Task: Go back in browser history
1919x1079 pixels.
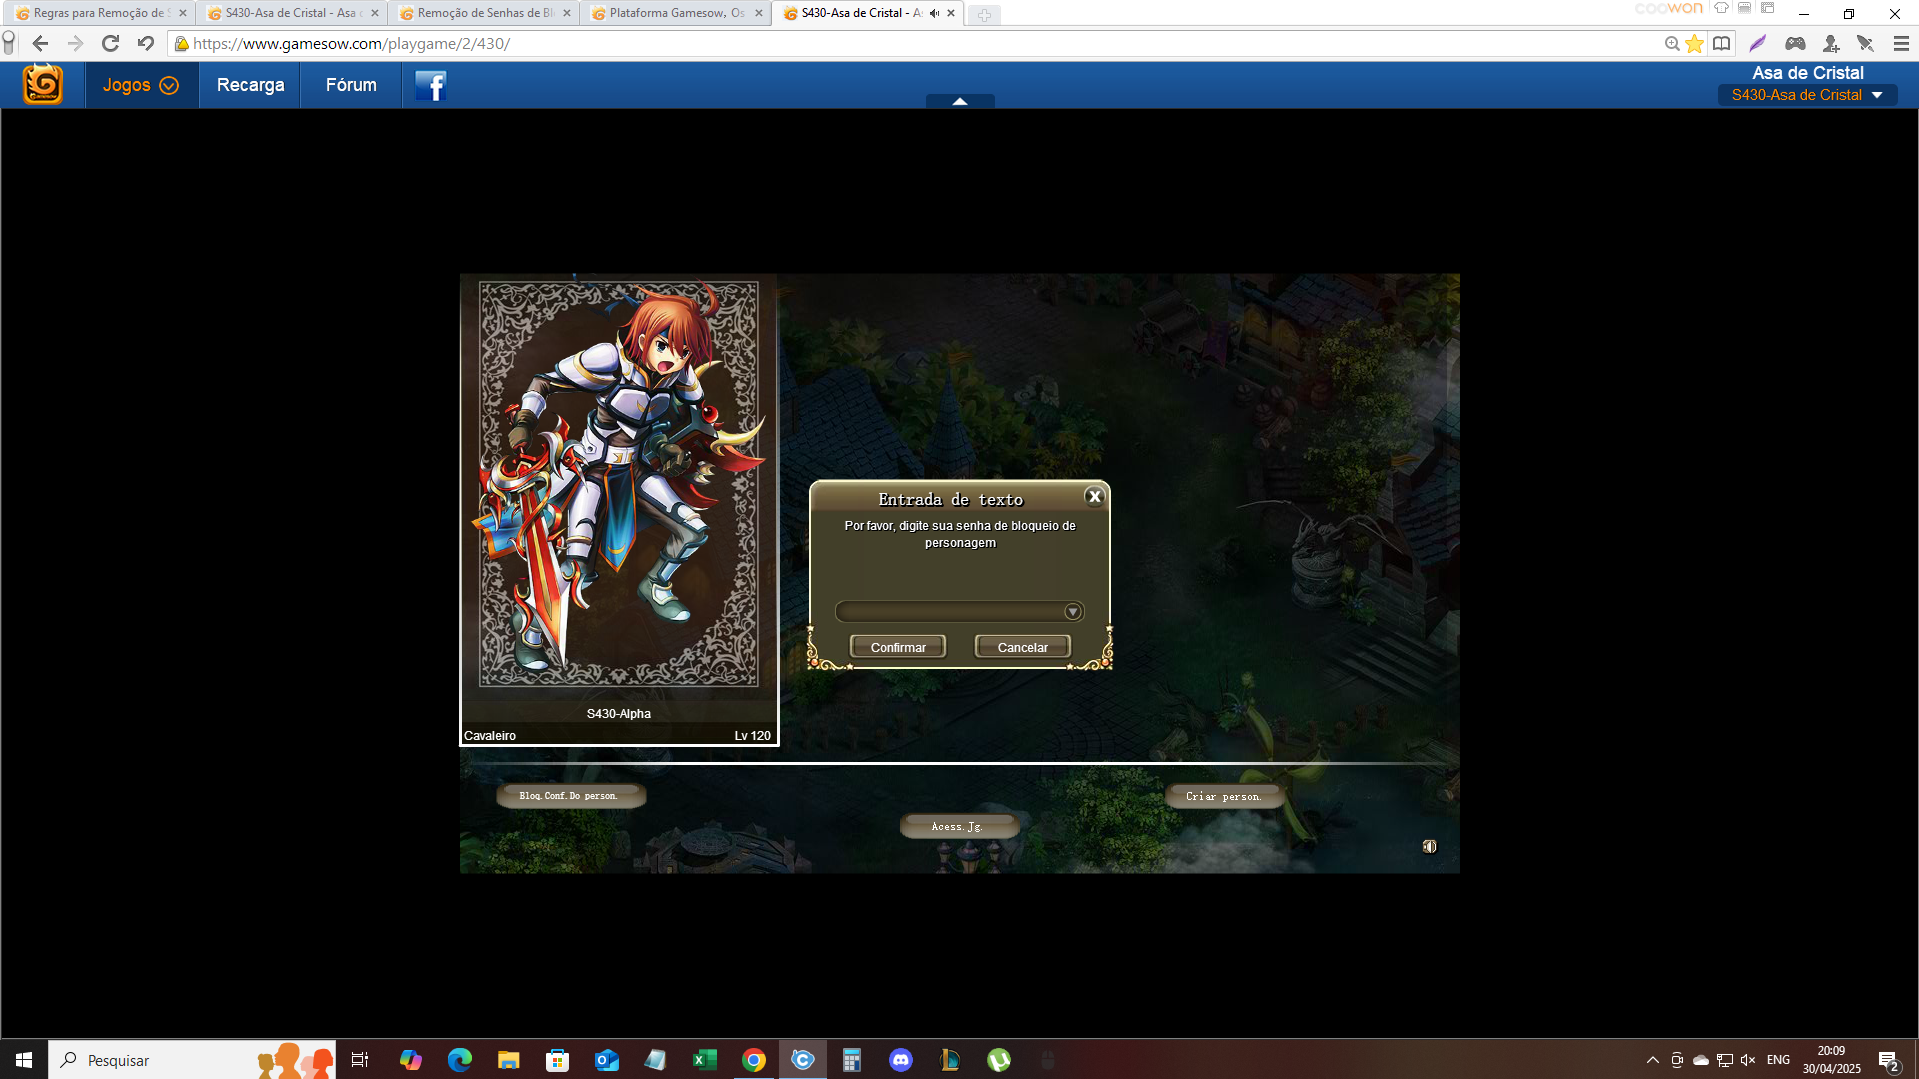Action: coord(40,43)
